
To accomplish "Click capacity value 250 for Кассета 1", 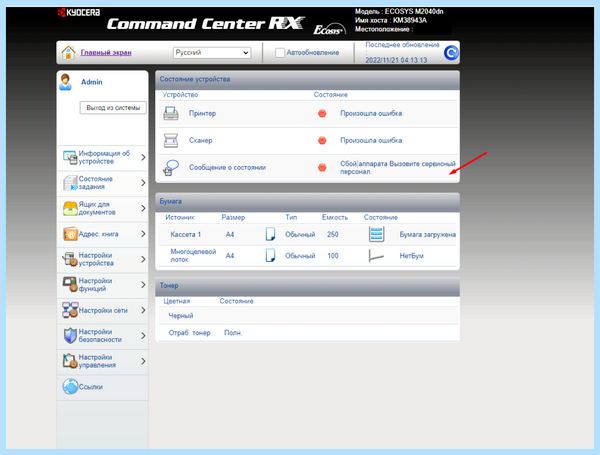I will pos(333,234).
